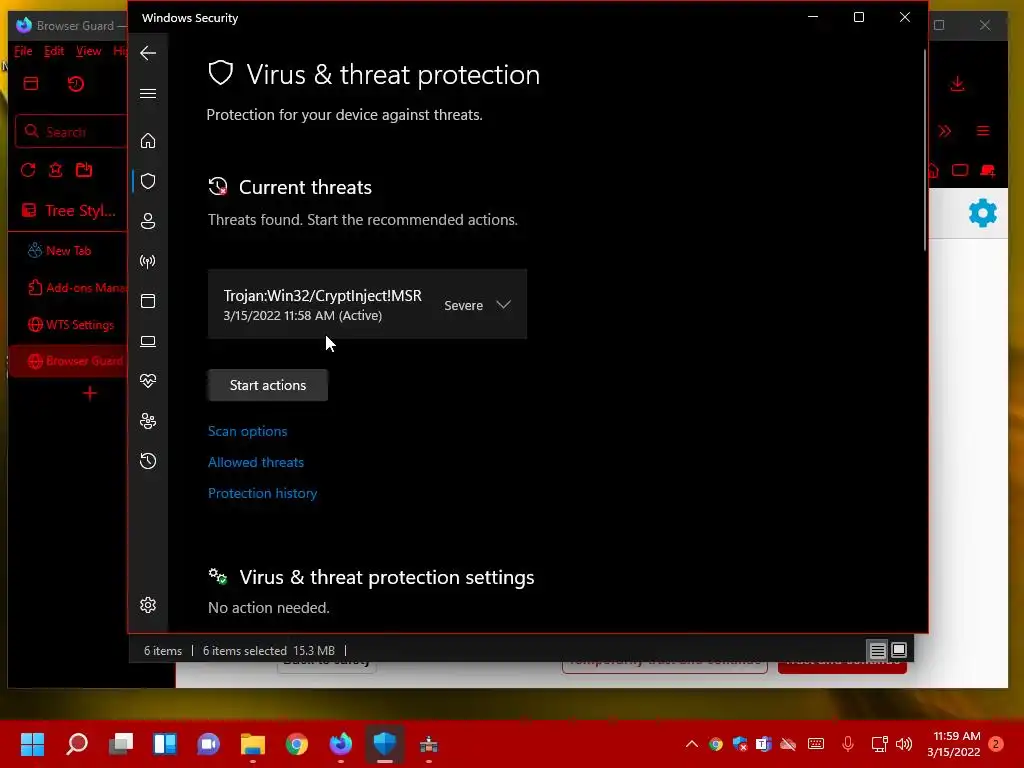The width and height of the screenshot is (1024, 768).
Task: Click the Windows Security vertical scrollbar
Action: (x=925, y=150)
